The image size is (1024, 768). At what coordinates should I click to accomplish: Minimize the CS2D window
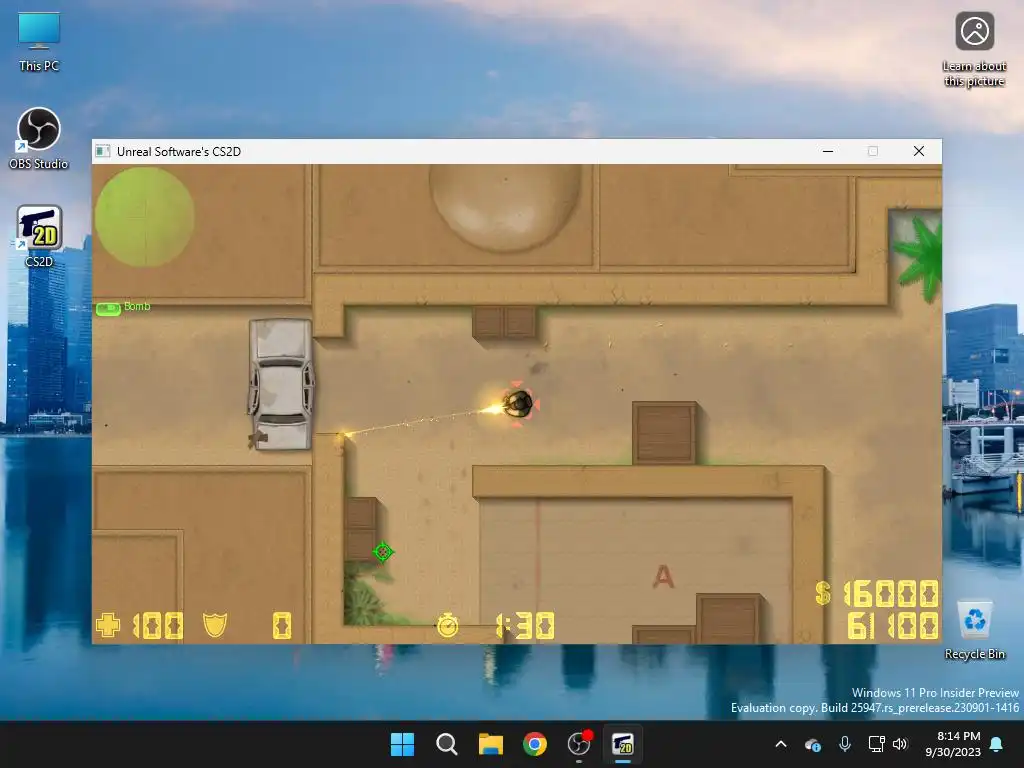[828, 152]
